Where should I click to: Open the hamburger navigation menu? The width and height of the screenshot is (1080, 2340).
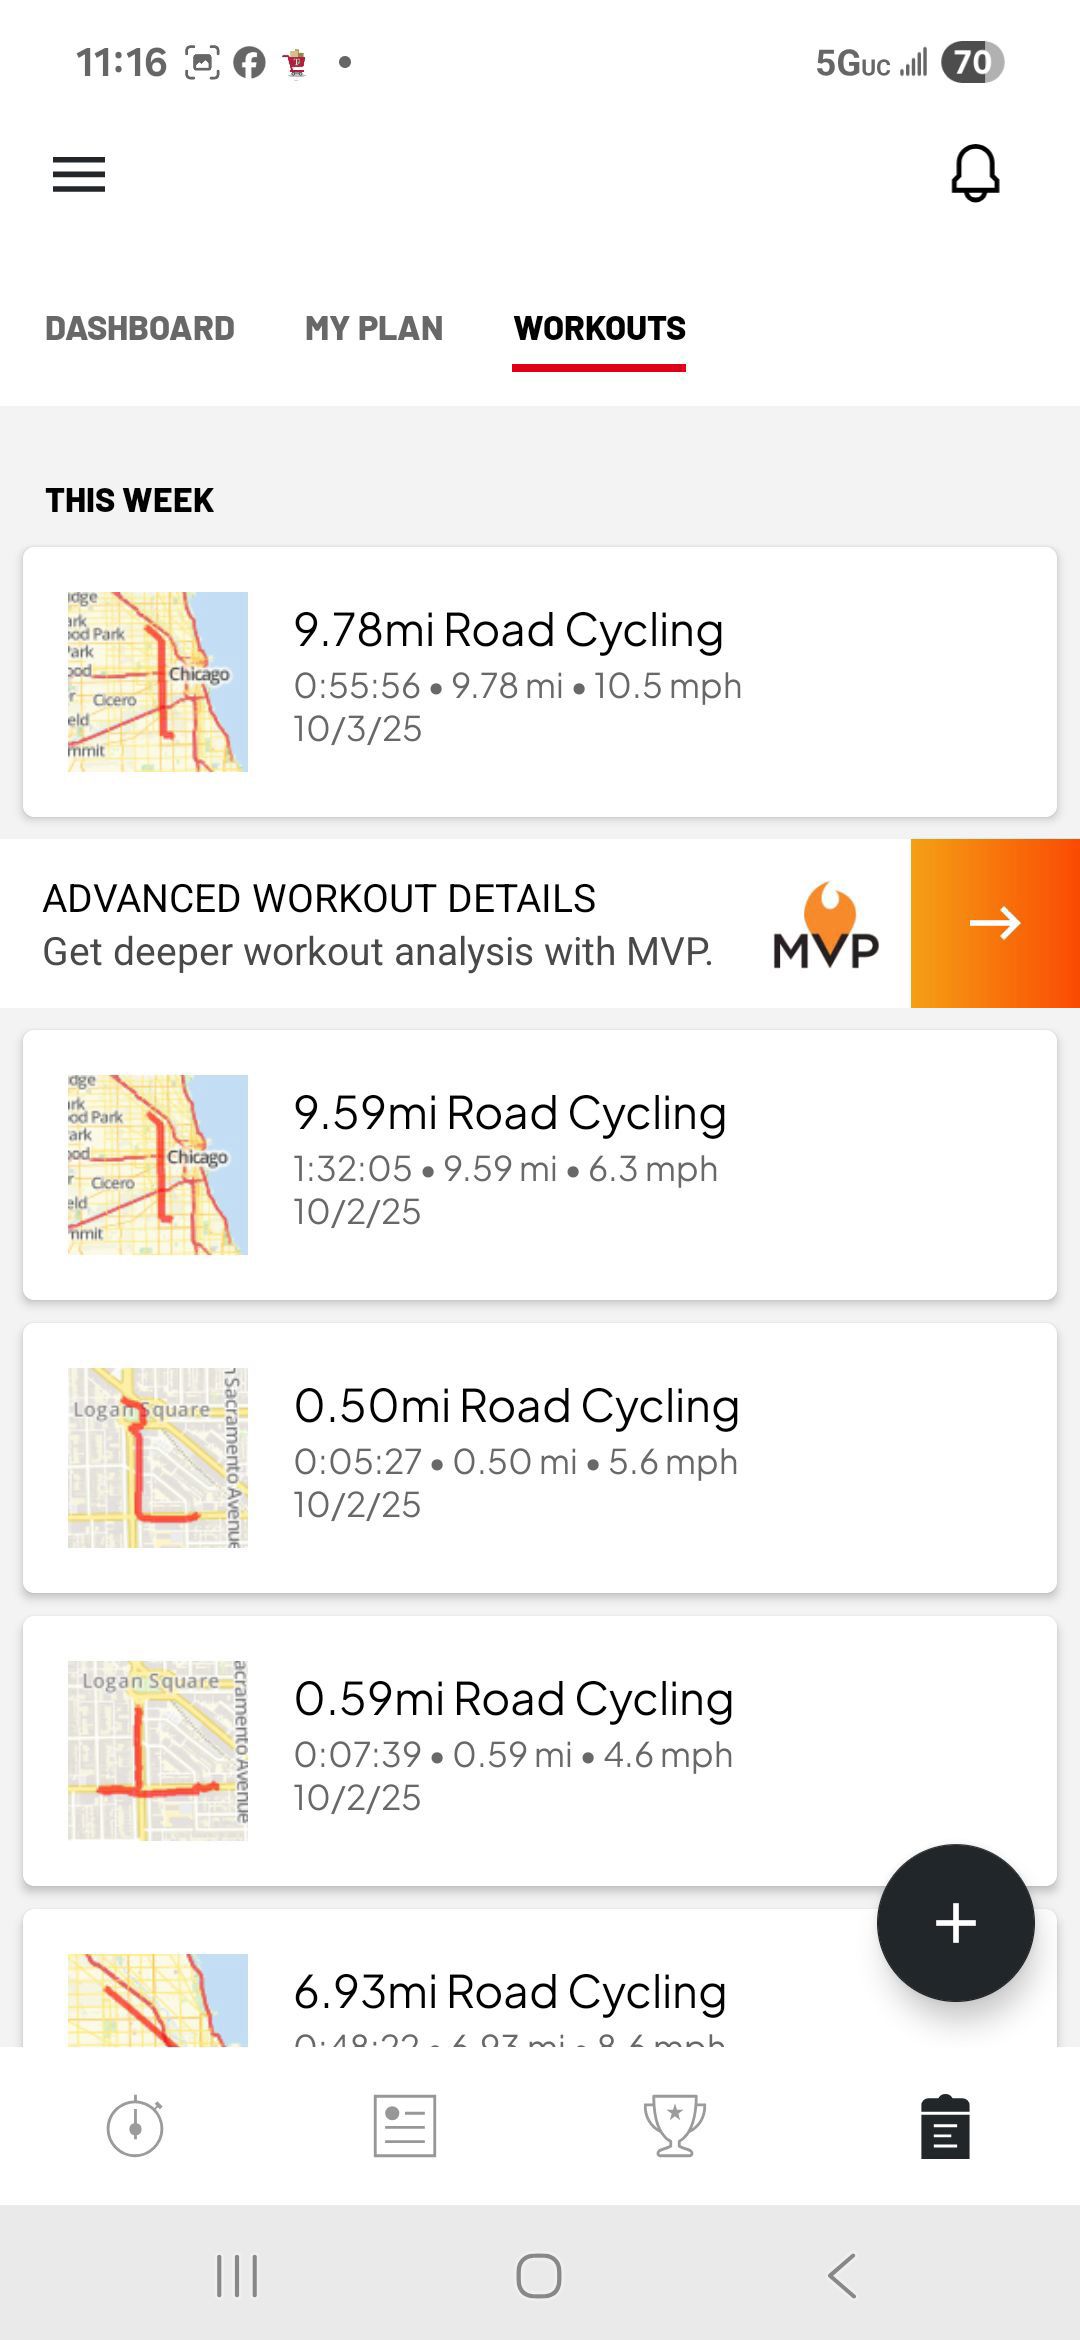[x=79, y=175]
